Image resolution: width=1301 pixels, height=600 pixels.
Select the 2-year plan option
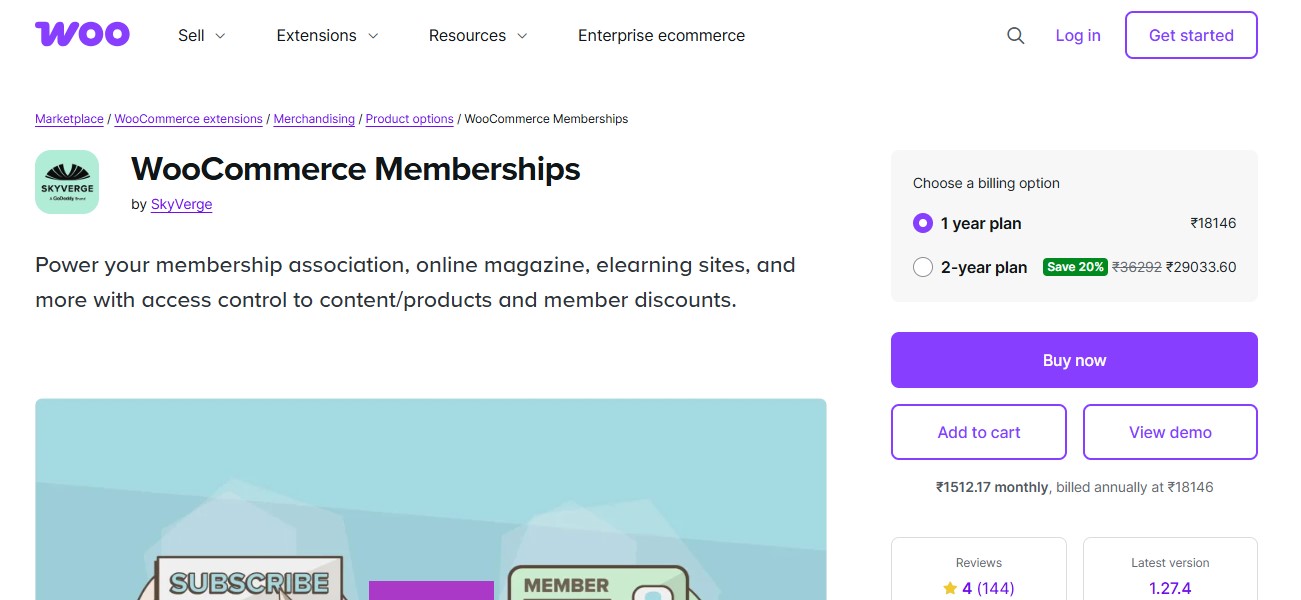click(x=922, y=267)
